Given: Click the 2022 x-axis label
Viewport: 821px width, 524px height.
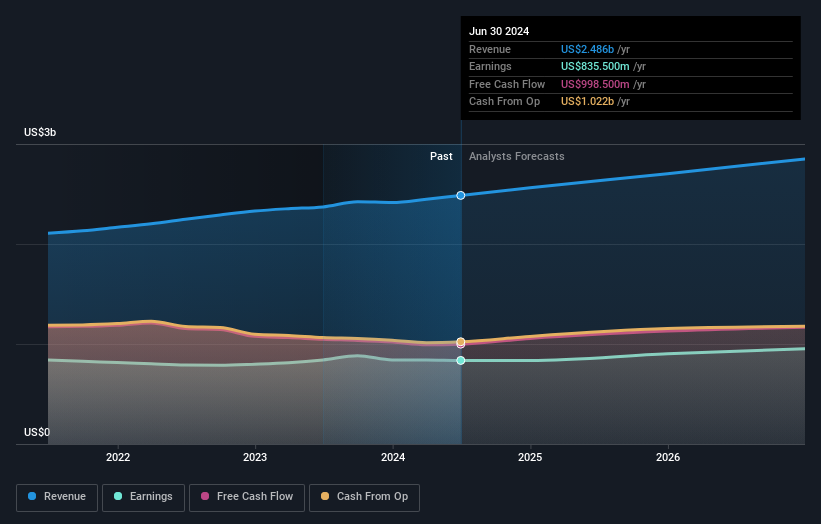Looking at the screenshot, I should (118, 457).
